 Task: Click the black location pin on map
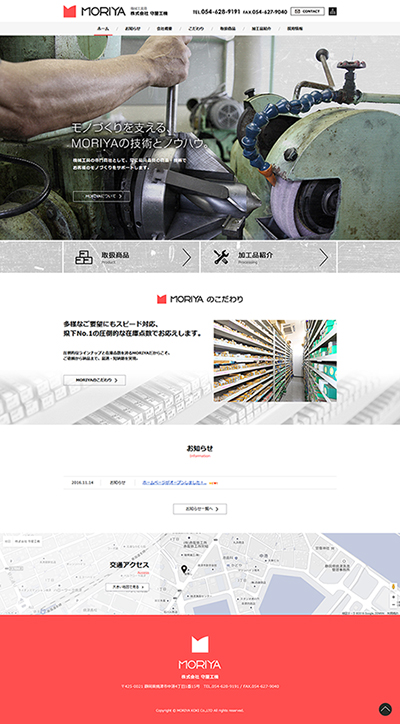pos(184,569)
